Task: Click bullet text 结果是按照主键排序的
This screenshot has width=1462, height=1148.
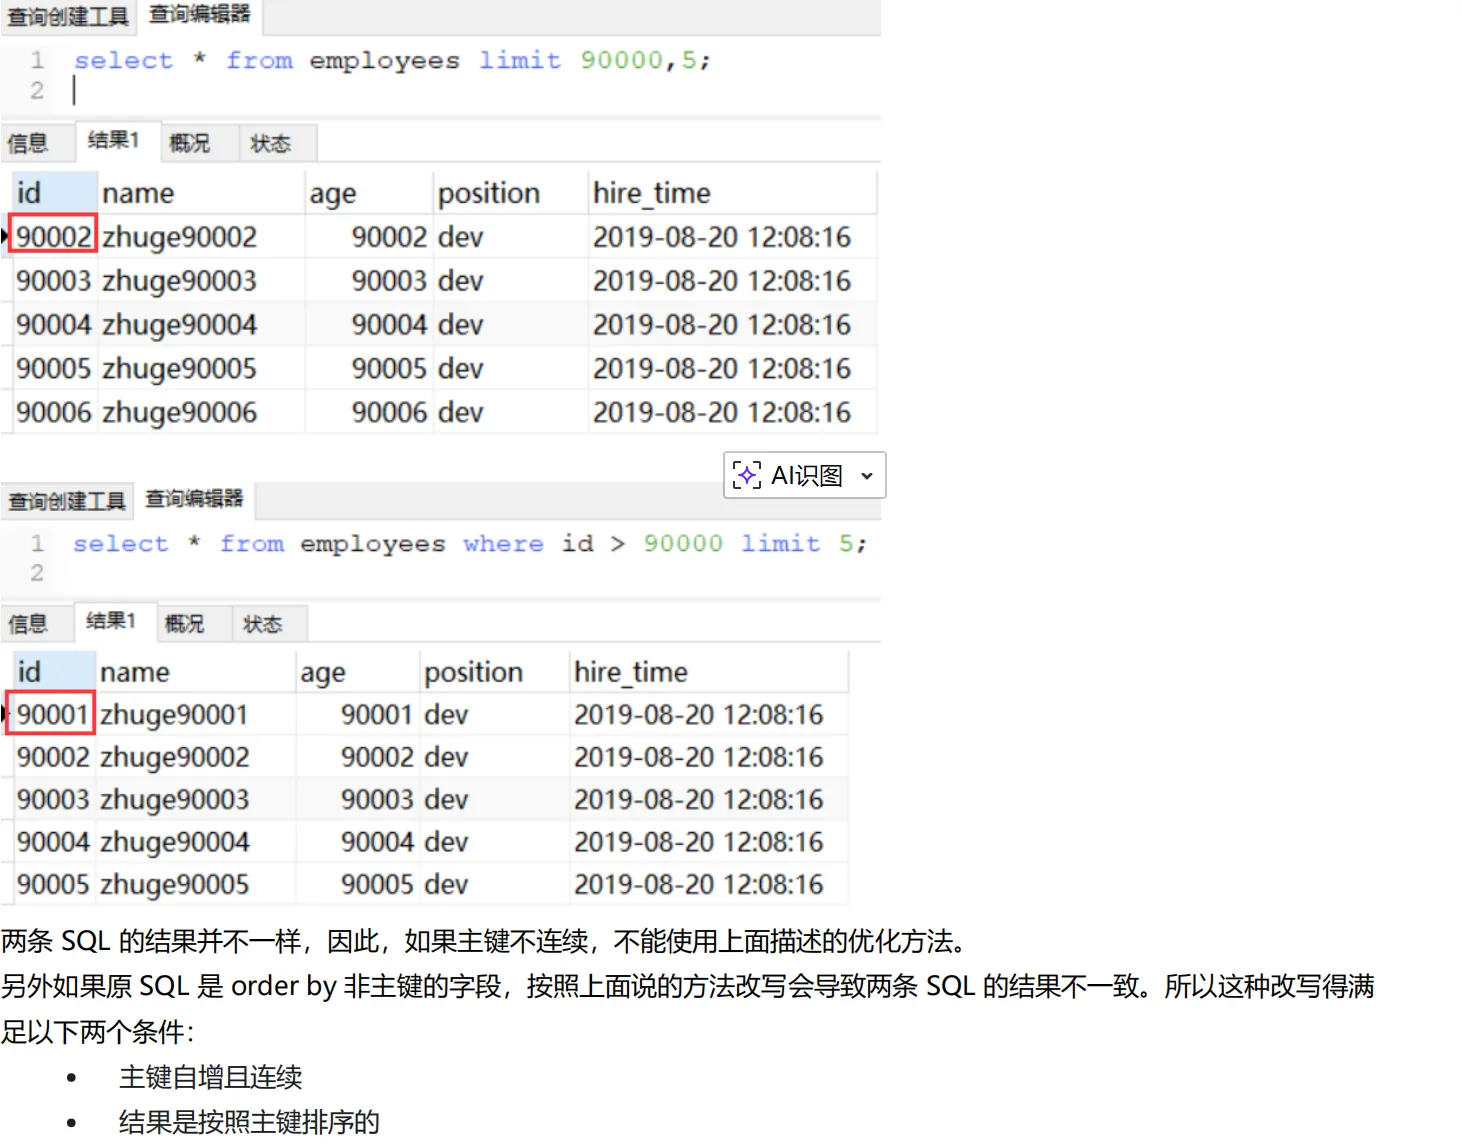Action: tap(249, 1122)
